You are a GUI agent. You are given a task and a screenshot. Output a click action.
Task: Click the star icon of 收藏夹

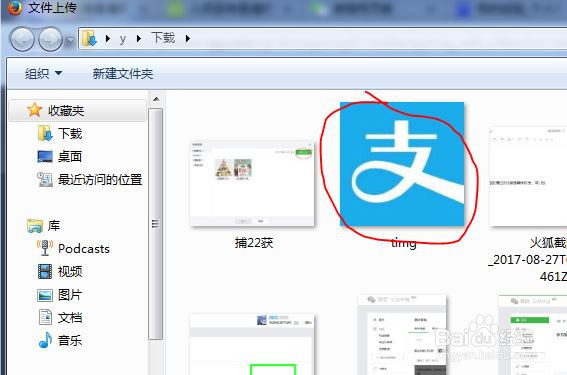pyautogui.click(x=34, y=110)
